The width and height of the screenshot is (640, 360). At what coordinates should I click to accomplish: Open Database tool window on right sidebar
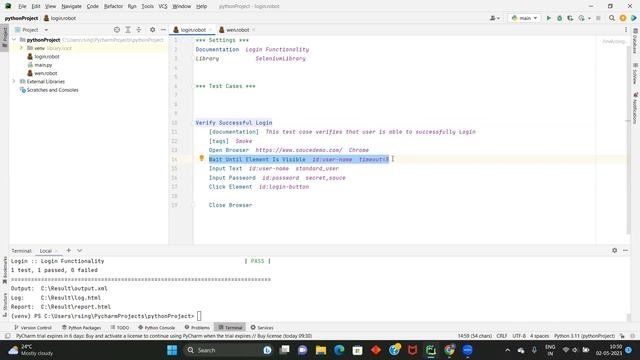(x=635, y=41)
